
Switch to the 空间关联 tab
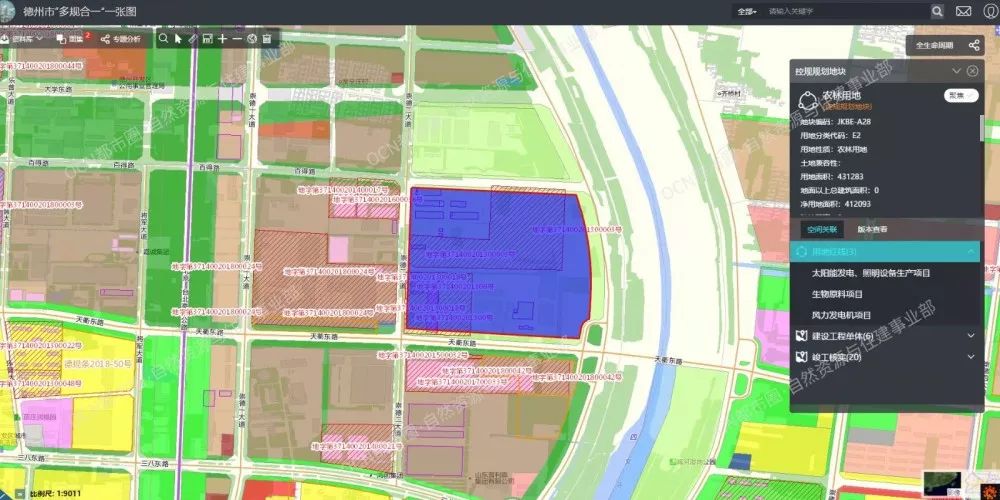821,229
